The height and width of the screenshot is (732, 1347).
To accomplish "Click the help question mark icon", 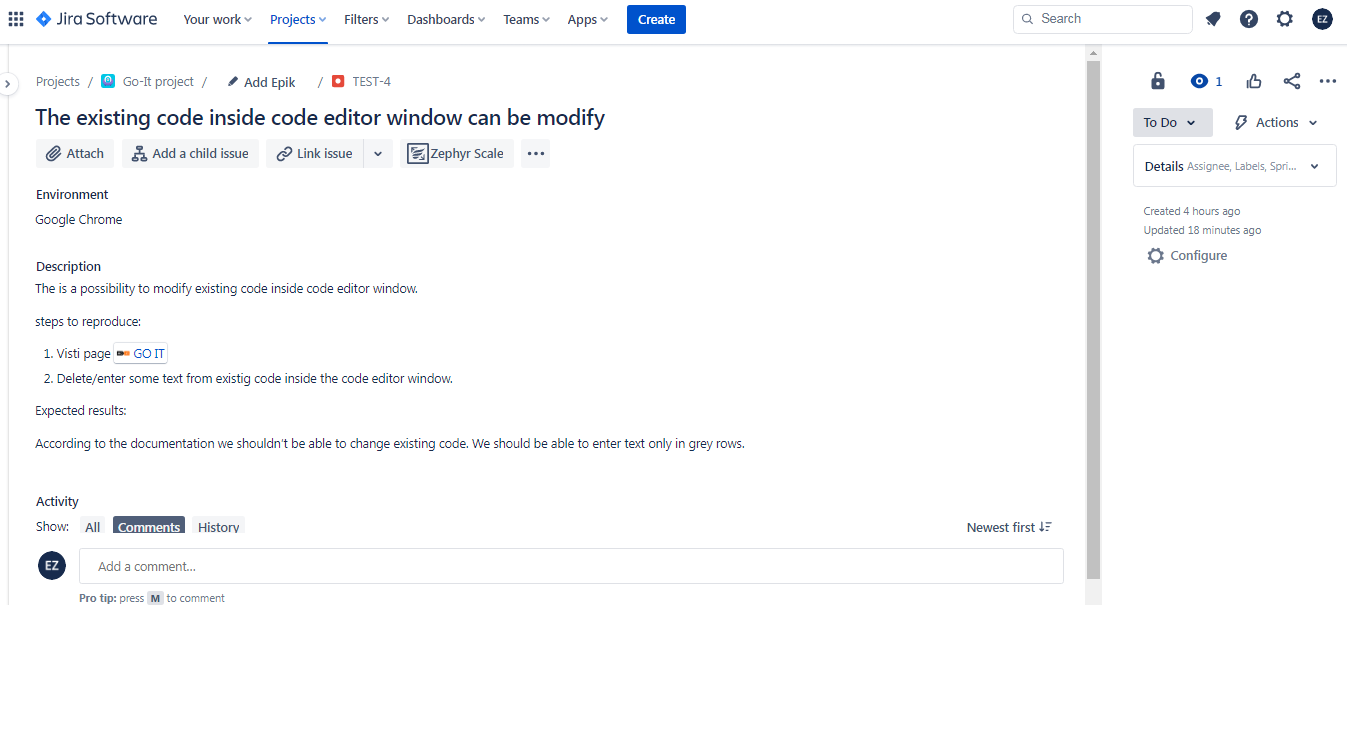I will 1249,18.
